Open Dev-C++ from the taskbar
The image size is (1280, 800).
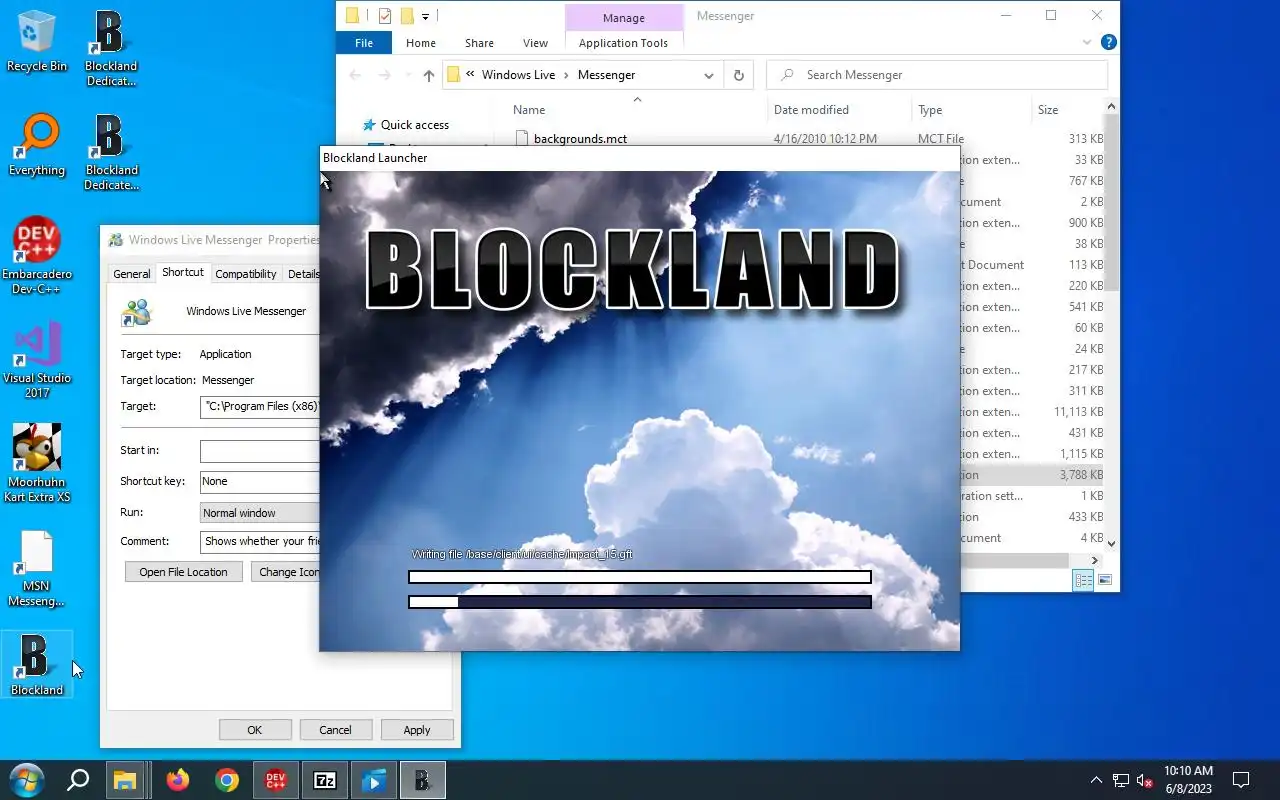pos(276,780)
